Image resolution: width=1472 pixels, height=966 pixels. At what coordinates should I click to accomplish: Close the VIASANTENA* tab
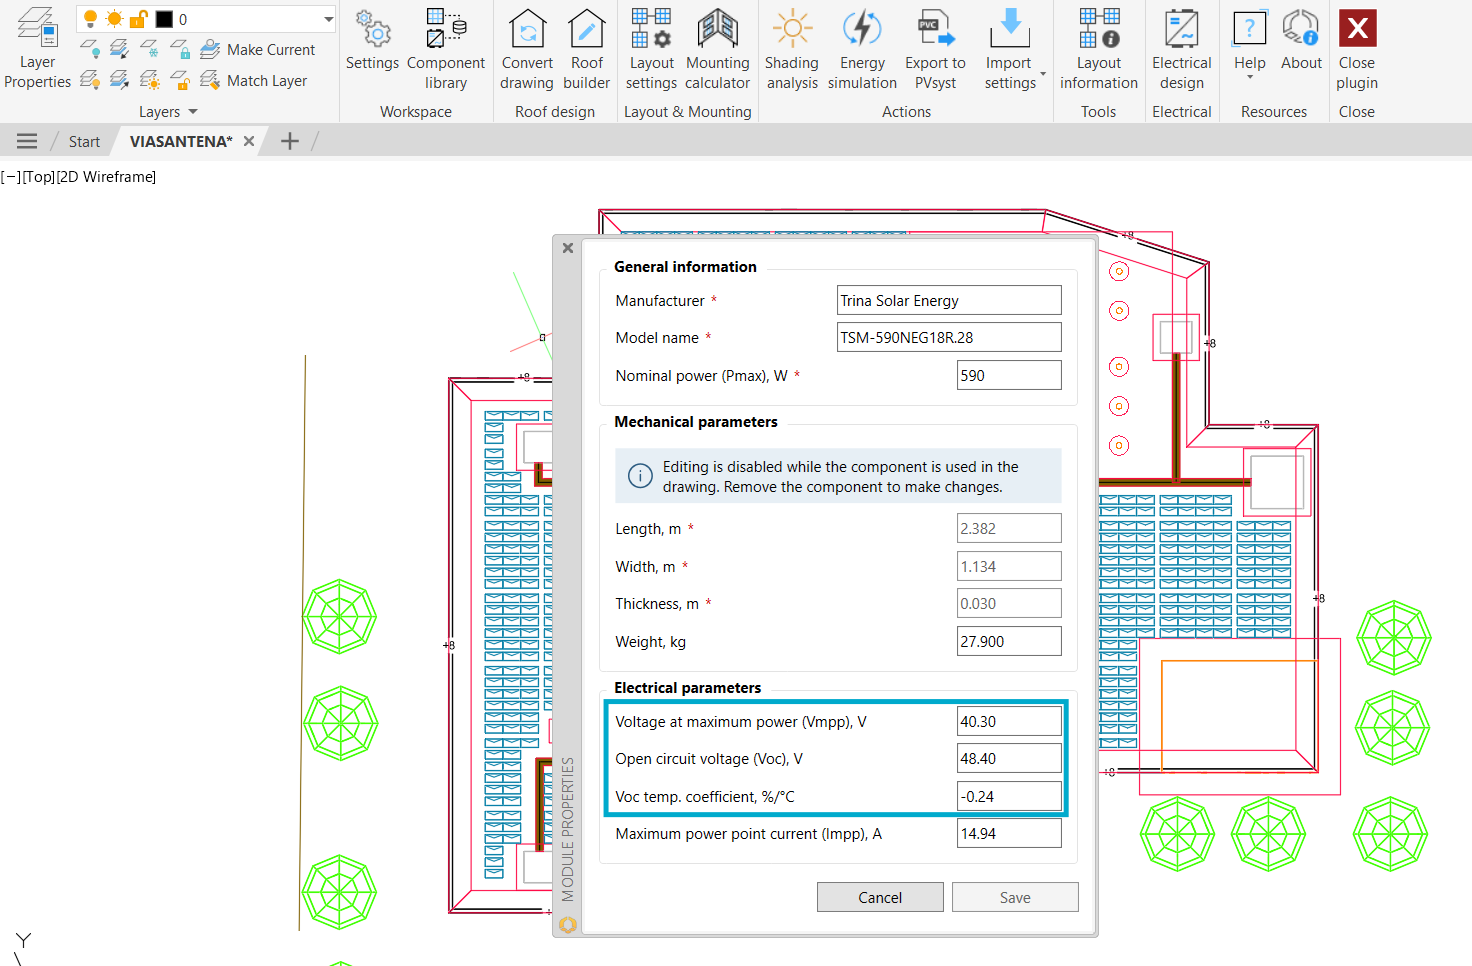click(x=249, y=141)
